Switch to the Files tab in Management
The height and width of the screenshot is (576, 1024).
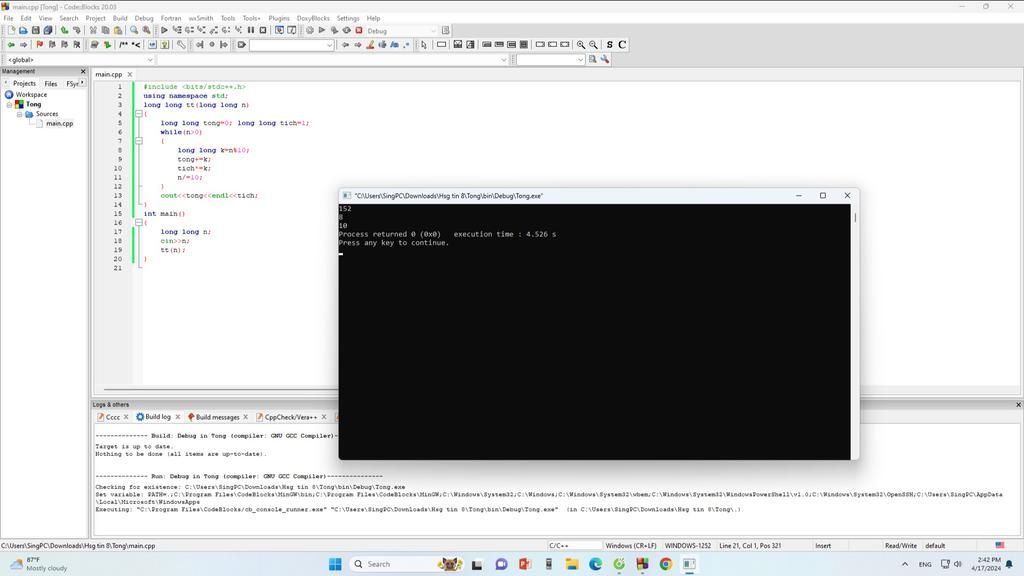(x=50, y=84)
